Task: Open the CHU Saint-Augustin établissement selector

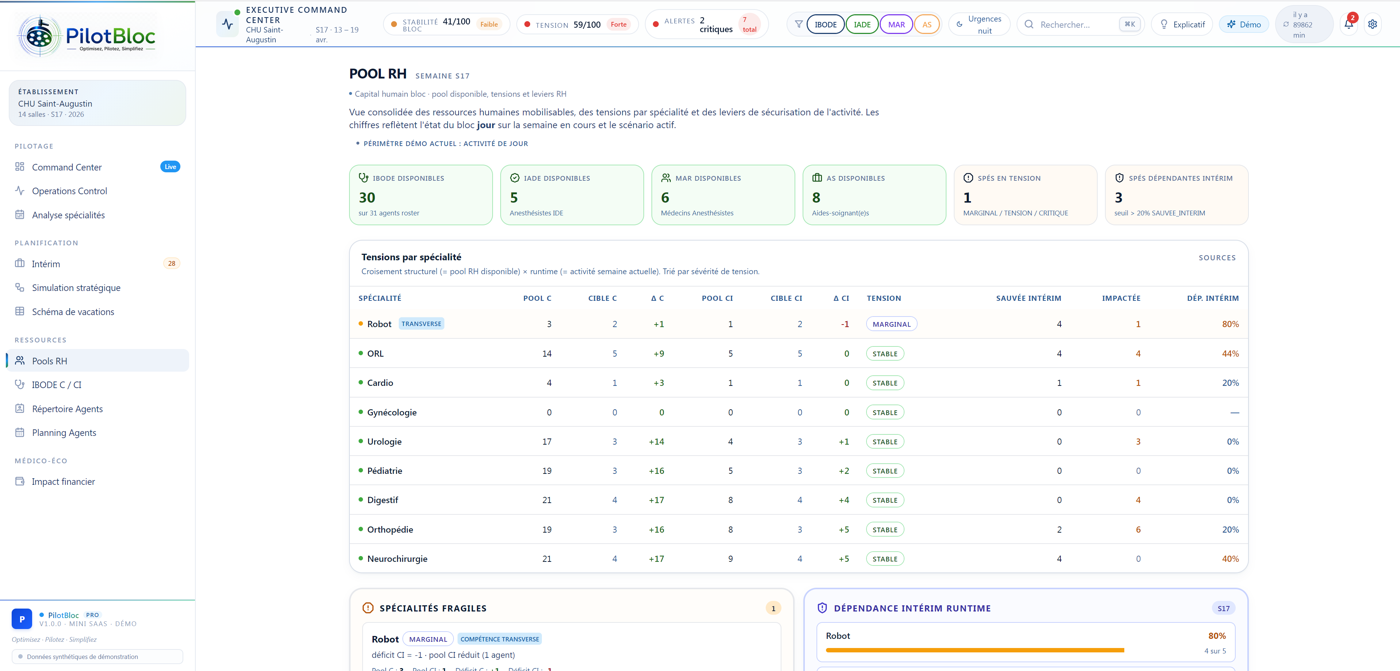Action: [x=97, y=103]
